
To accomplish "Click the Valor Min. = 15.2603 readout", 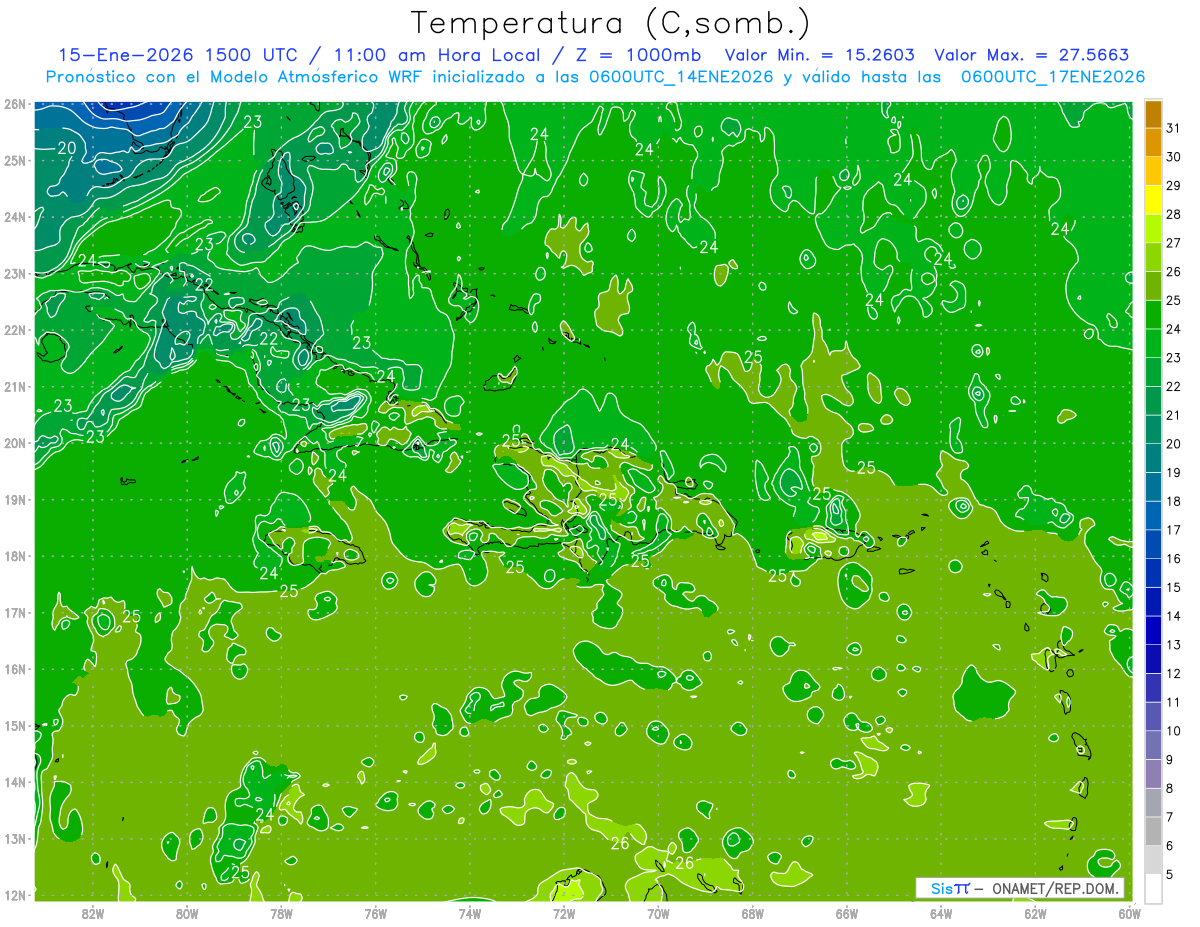I will [x=819, y=55].
